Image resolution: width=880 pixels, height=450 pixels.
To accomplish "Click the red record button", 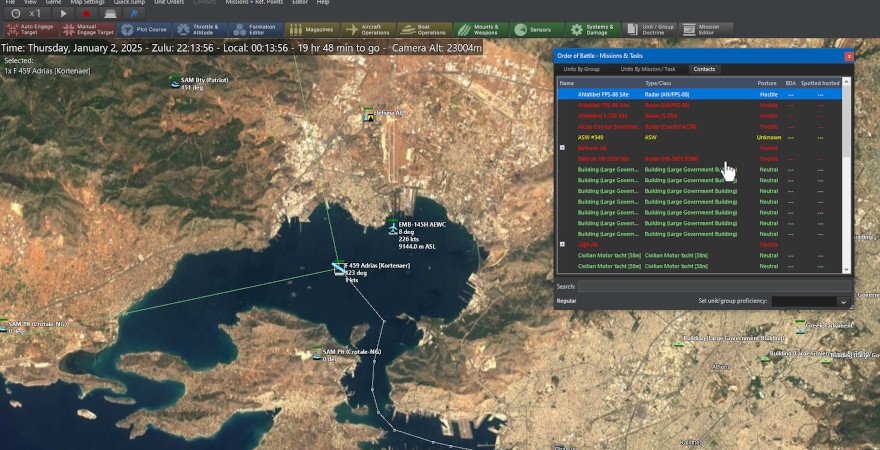I will click(86, 13).
